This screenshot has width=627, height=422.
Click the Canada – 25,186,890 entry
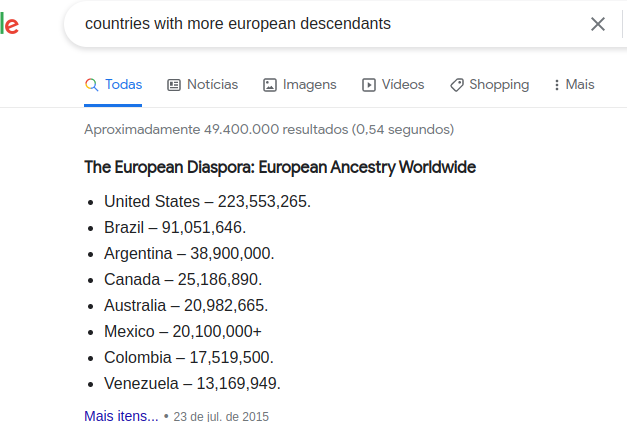(183, 279)
